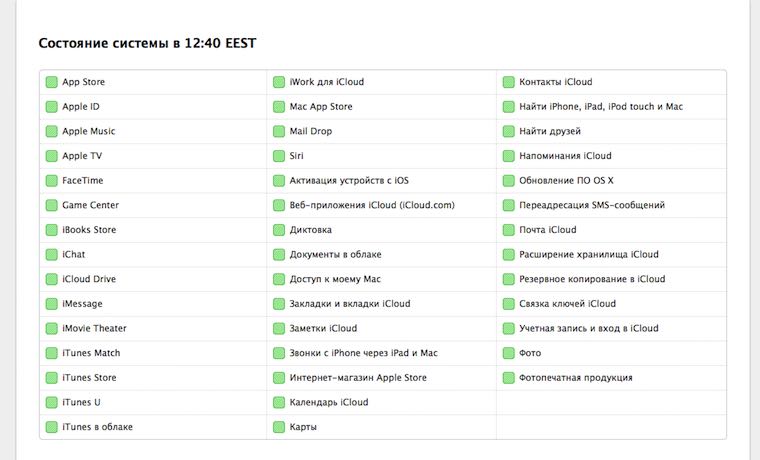The image size is (760, 460).
Task: Select the Apple Music service label
Action: pos(89,131)
